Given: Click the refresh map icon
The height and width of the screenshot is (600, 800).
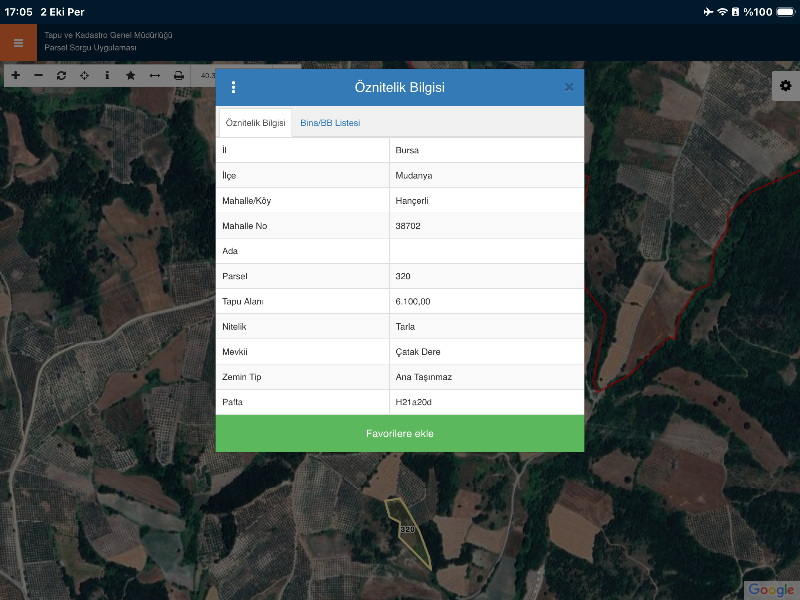Looking at the screenshot, I should (61, 75).
